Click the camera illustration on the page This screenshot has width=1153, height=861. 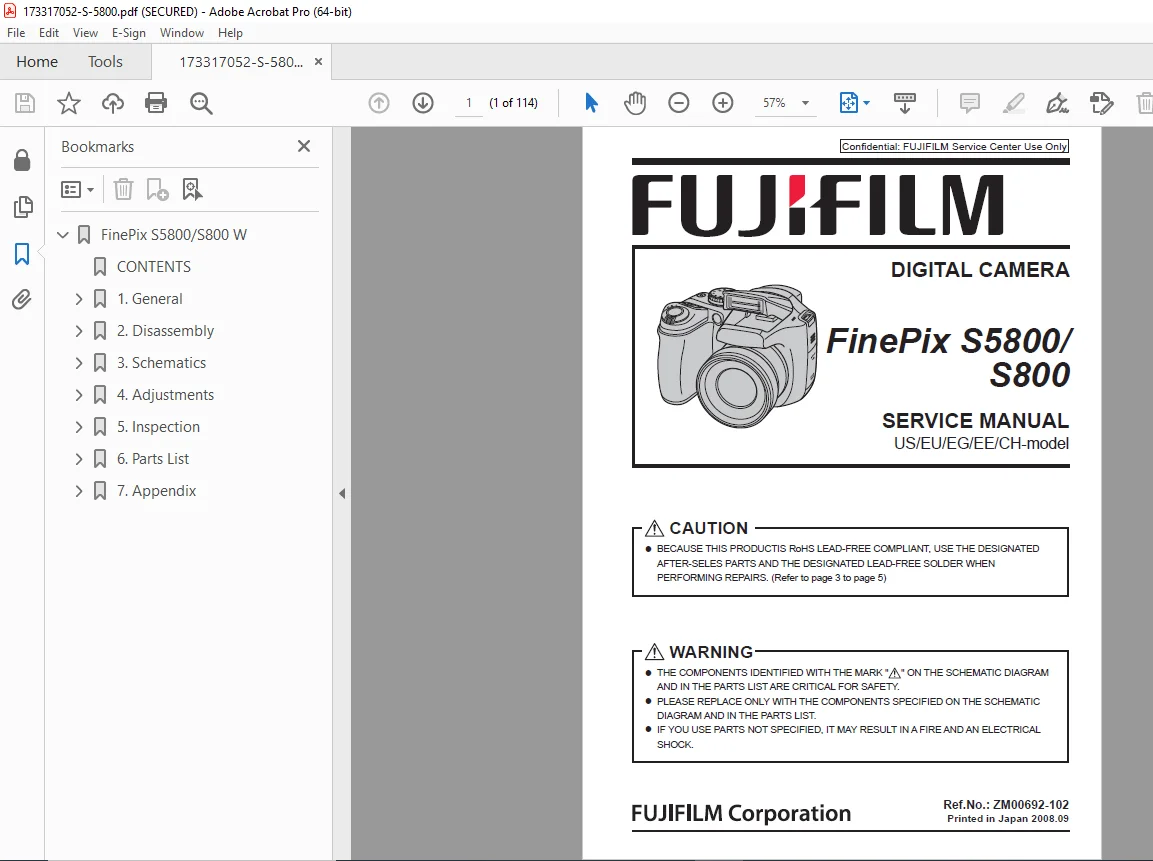pyautogui.click(x=737, y=356)
